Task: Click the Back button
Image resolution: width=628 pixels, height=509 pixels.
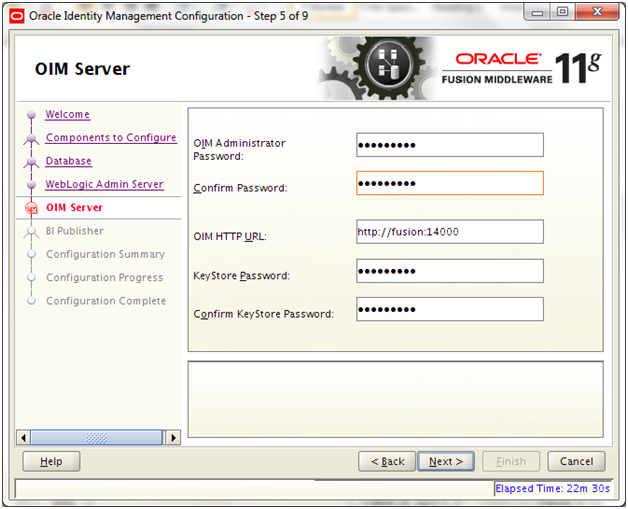Action: [387, 462]
